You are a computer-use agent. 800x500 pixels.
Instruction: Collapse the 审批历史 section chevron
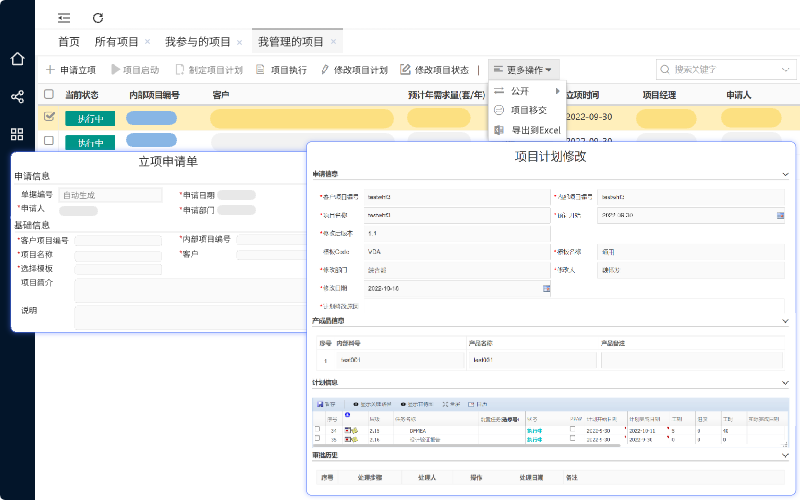click(x=786, y=455)
